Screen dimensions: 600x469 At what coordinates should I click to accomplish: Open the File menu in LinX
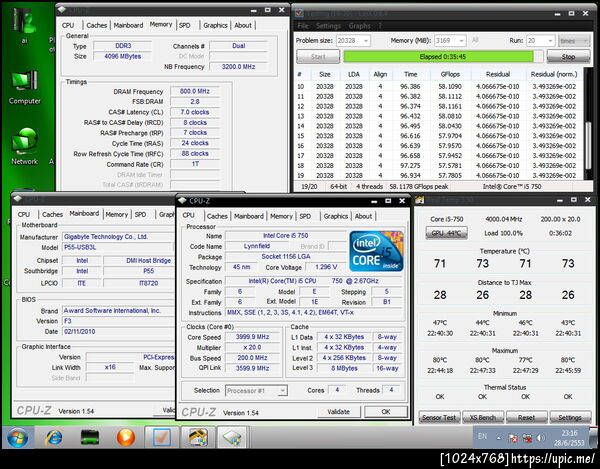303,26
